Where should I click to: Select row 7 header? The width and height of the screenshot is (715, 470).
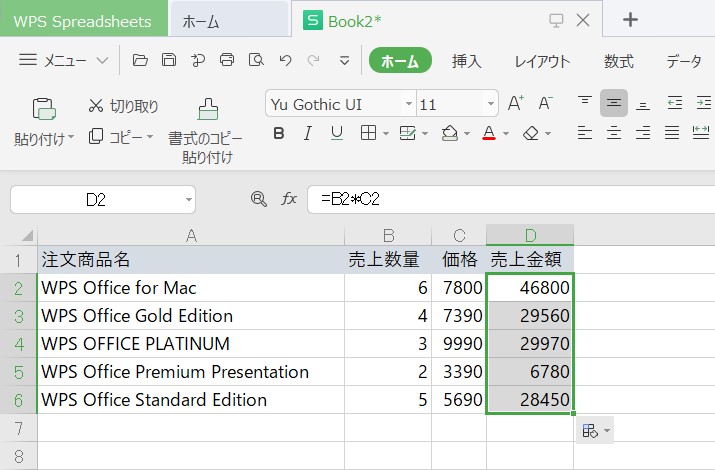(18, 428)
